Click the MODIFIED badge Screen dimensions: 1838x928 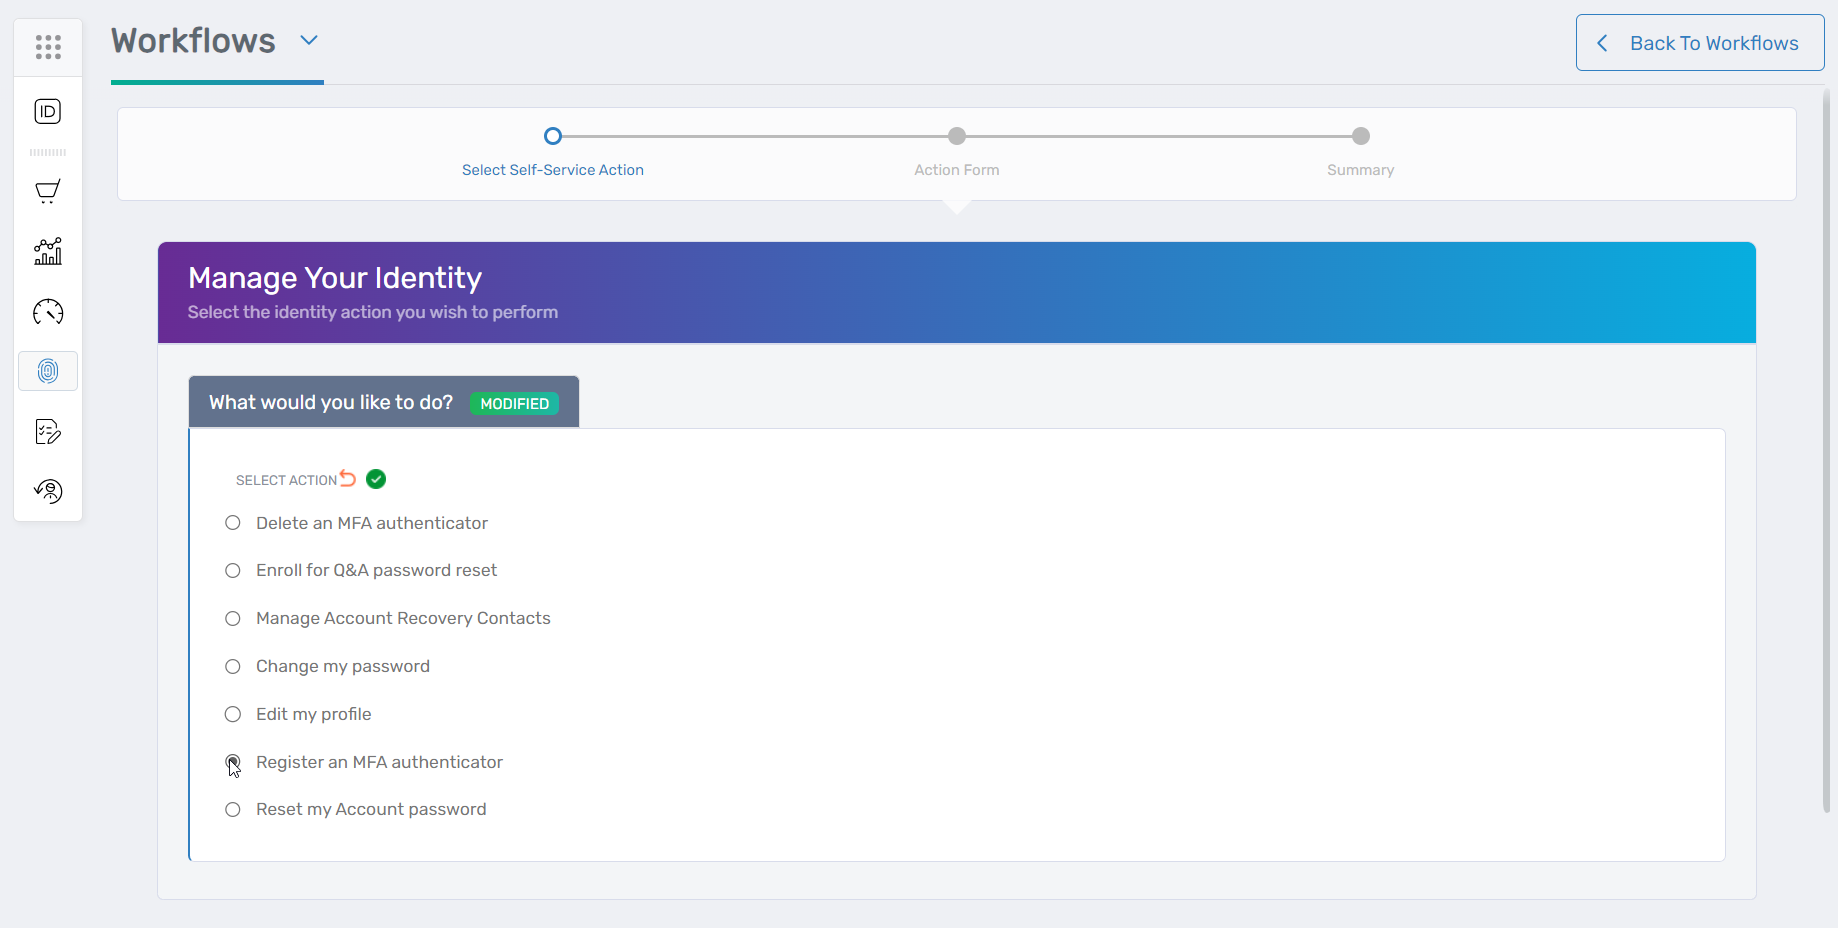point(514,403)
